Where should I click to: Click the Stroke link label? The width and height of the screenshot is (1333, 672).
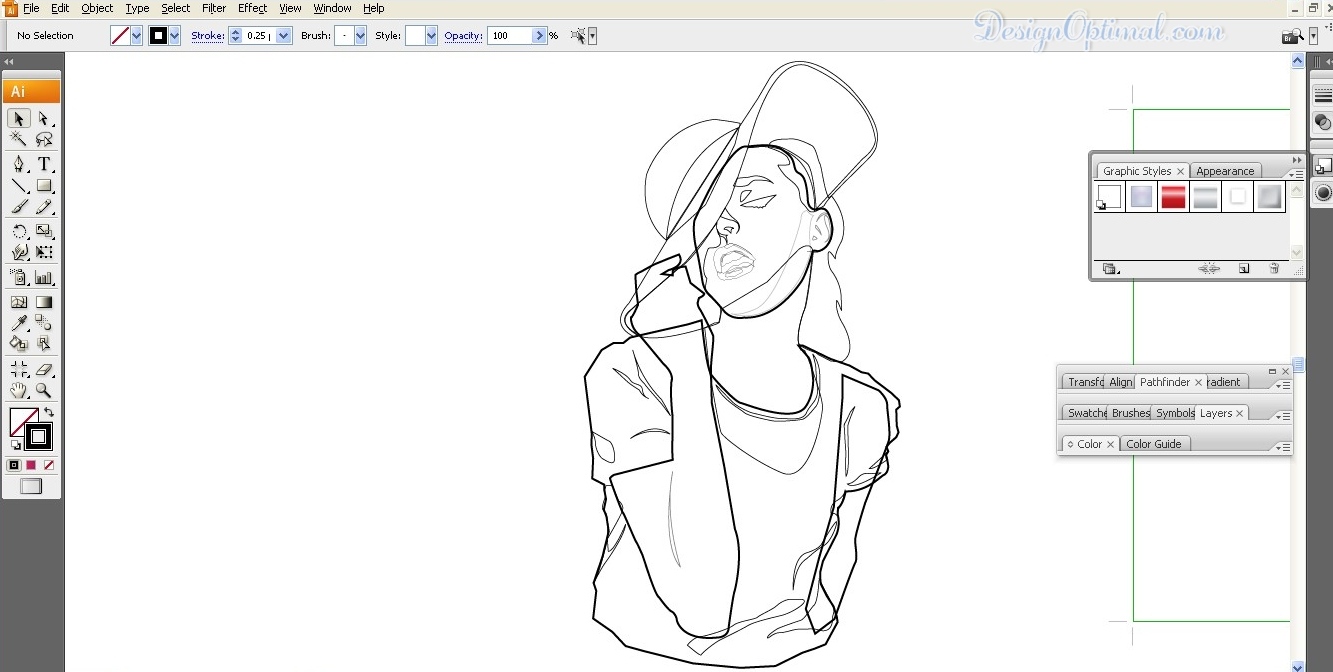(x=207, y=36)
